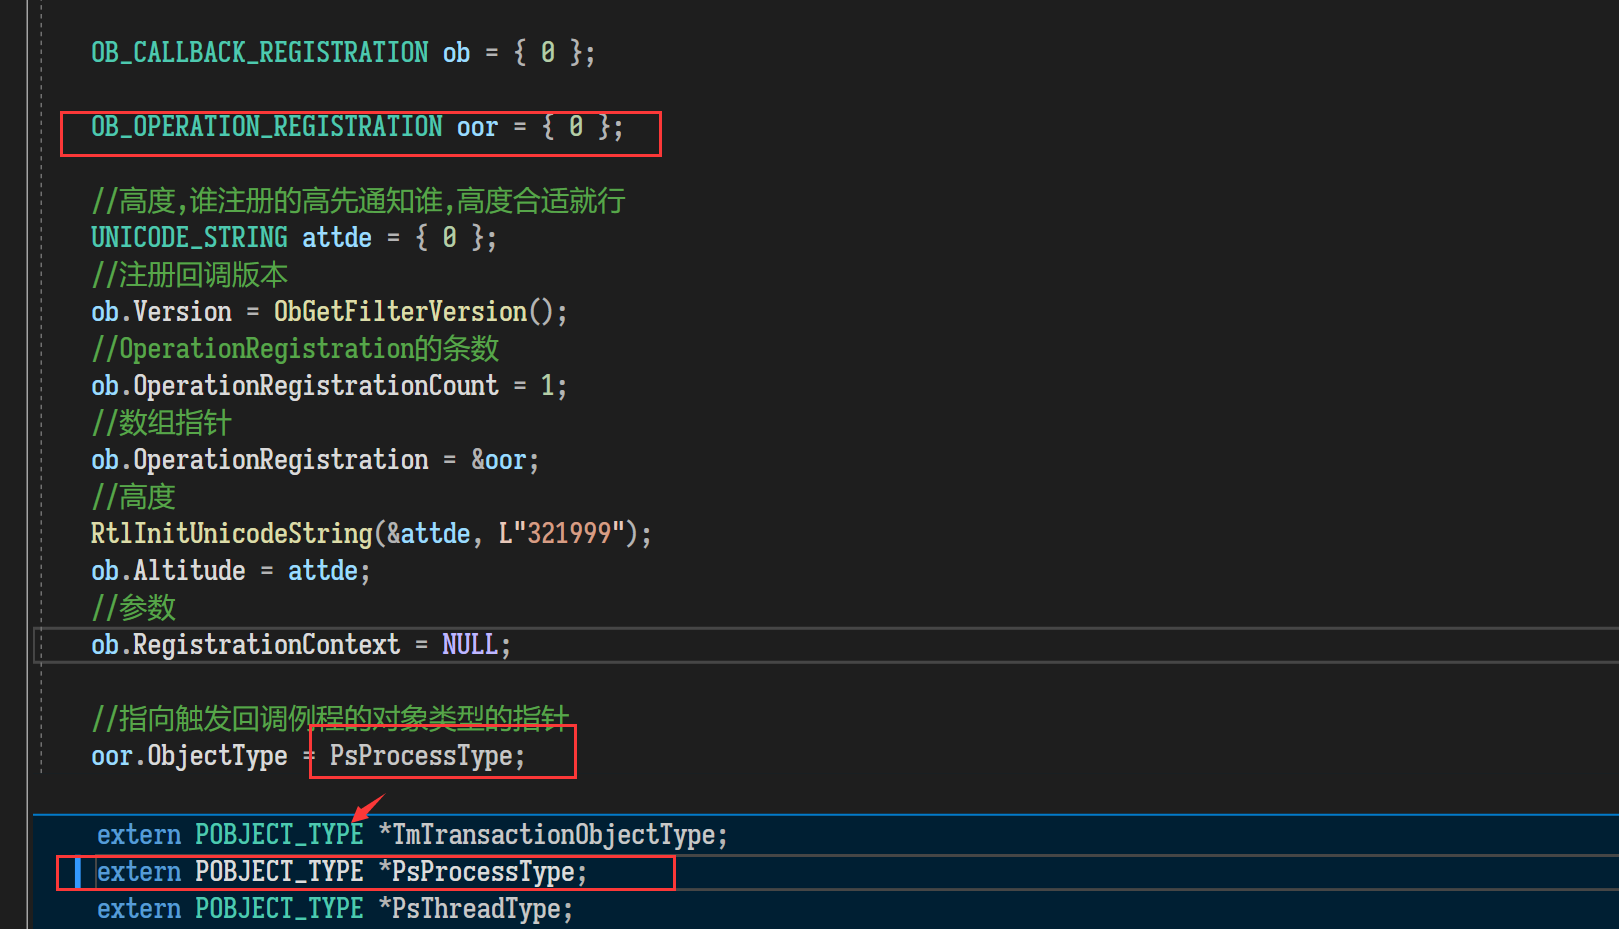The image size is (1619, 929).
Task: Click NULL in the RegistrationContext line
Action: [470, 644]
